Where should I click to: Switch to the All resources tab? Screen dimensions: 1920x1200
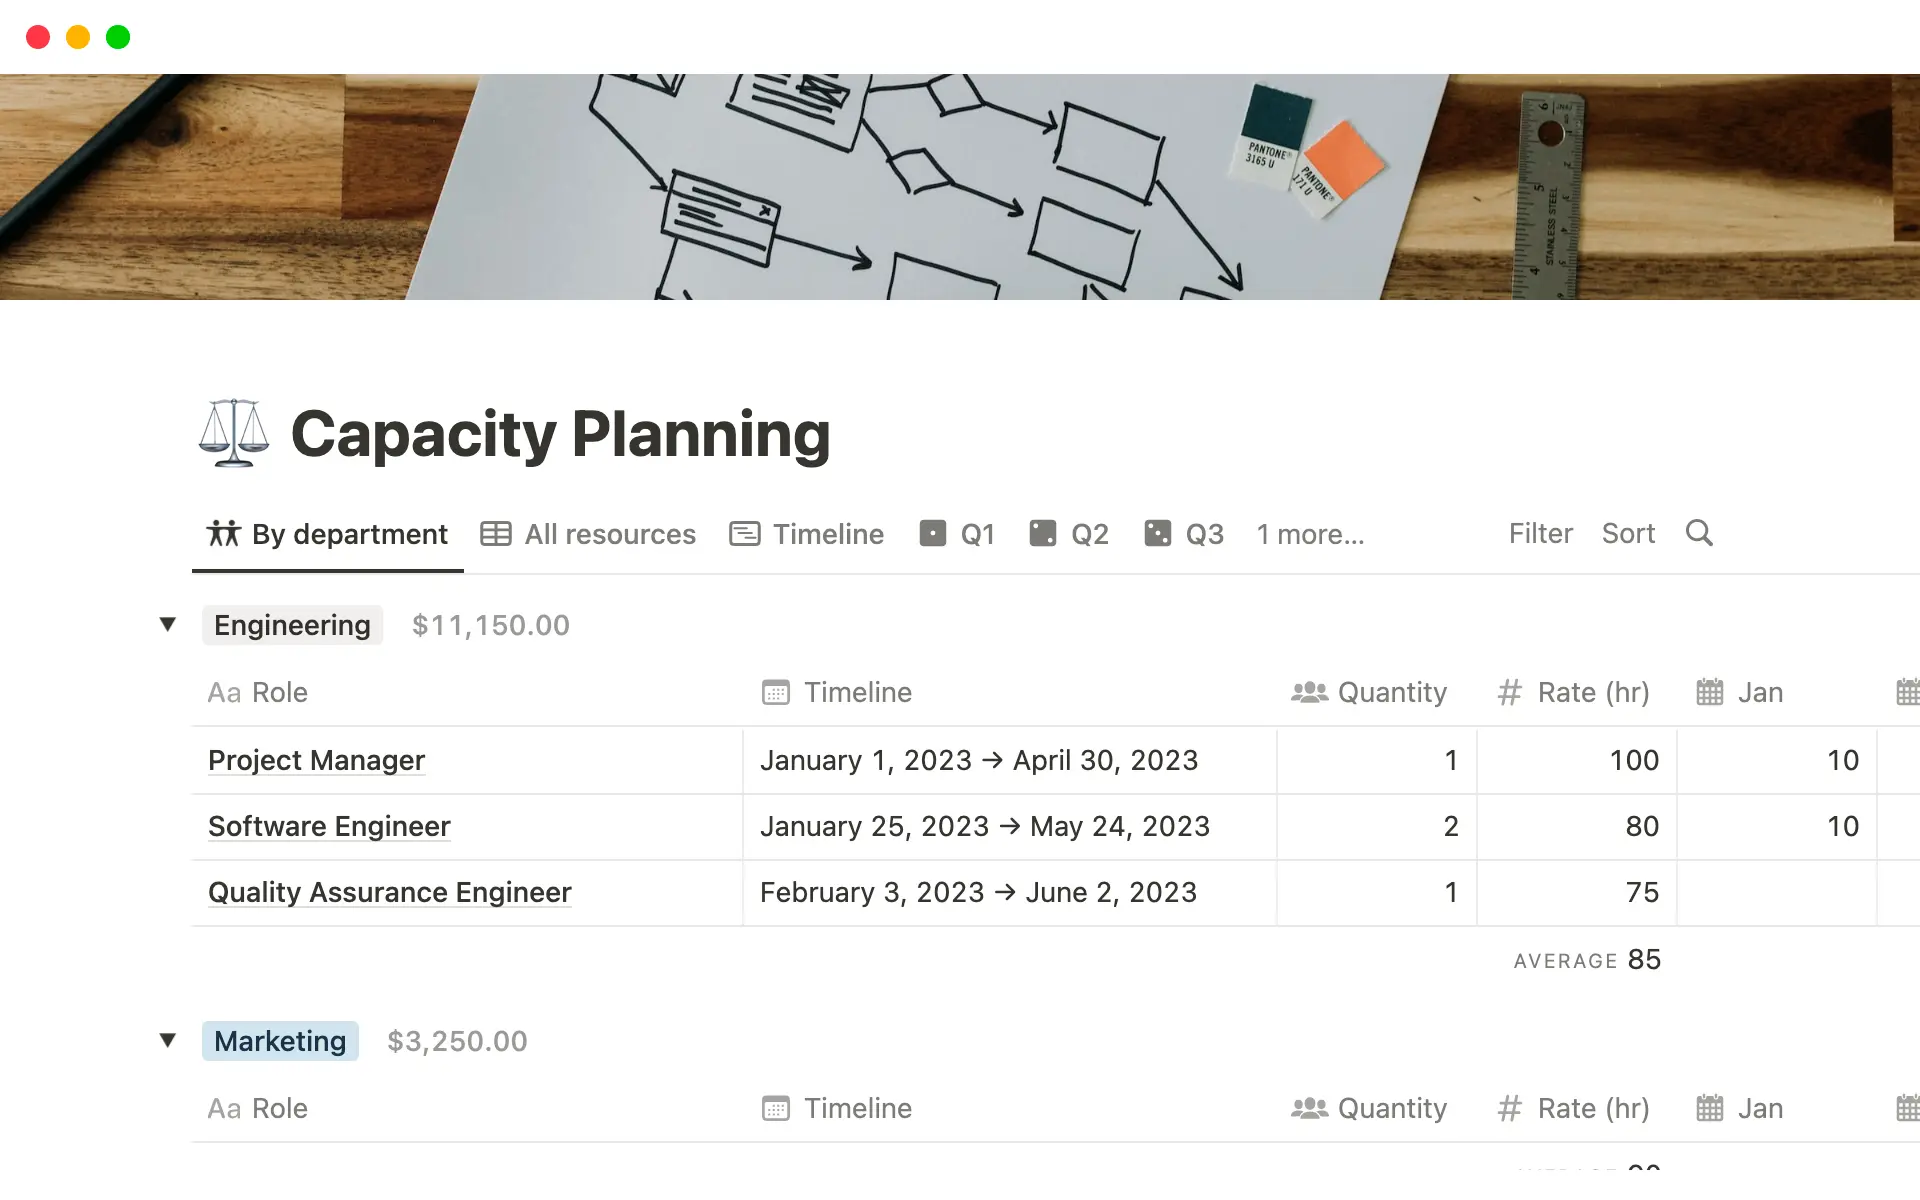coord(610,532)
